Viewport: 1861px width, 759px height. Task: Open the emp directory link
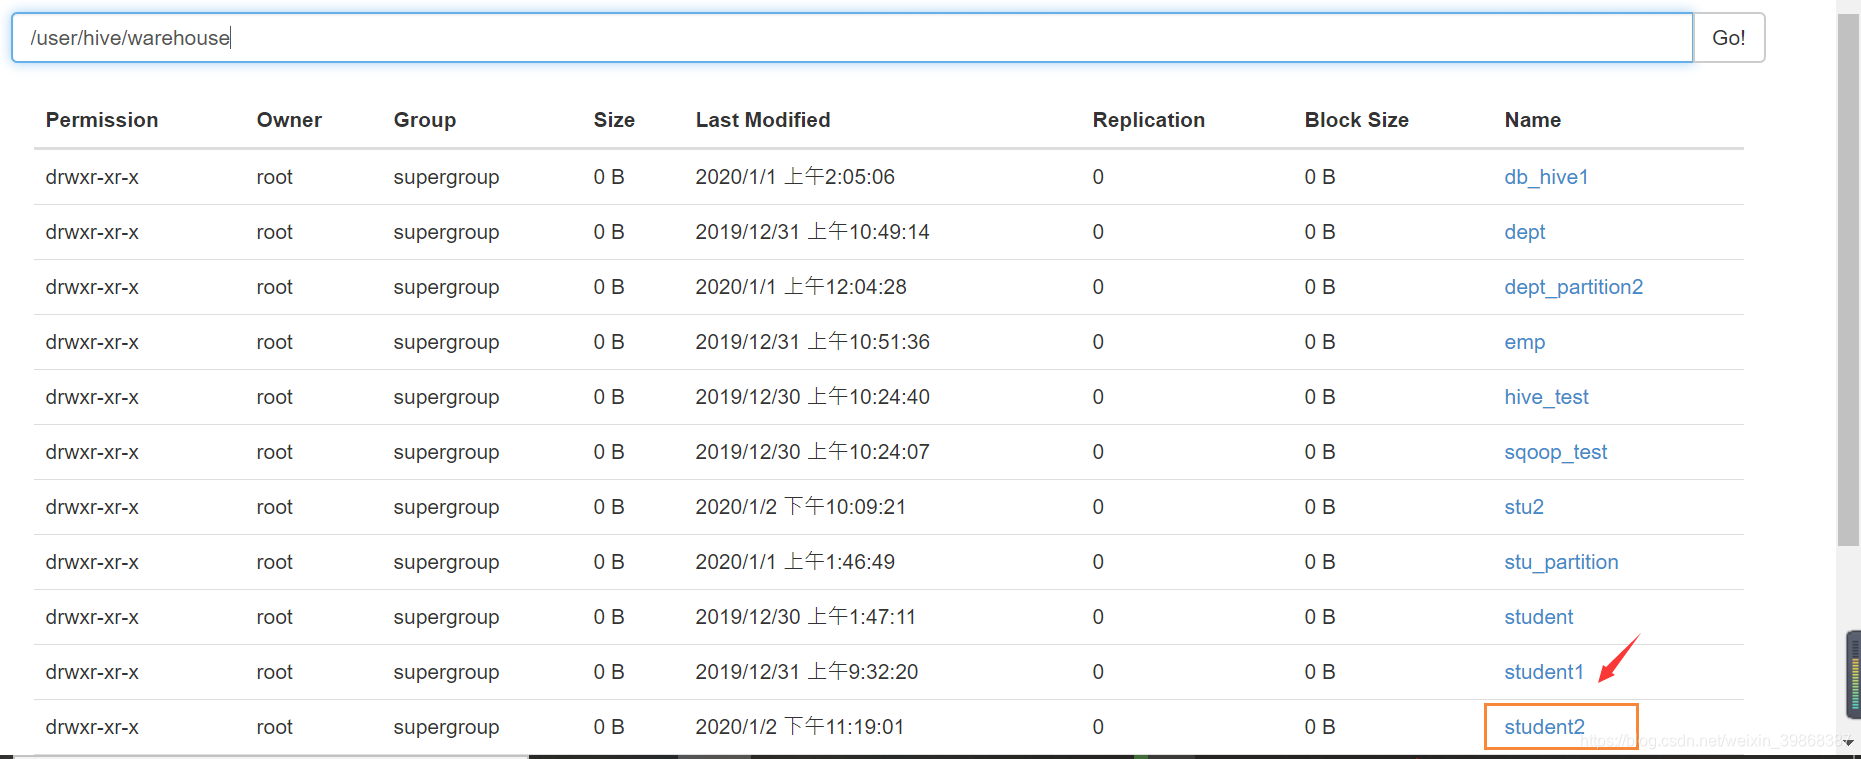(1525, 342)
